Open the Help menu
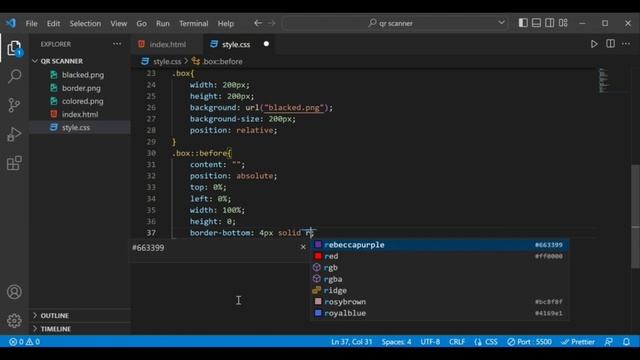Image resolution: width=640 pixels, height=360 pixels. [226, 23]
